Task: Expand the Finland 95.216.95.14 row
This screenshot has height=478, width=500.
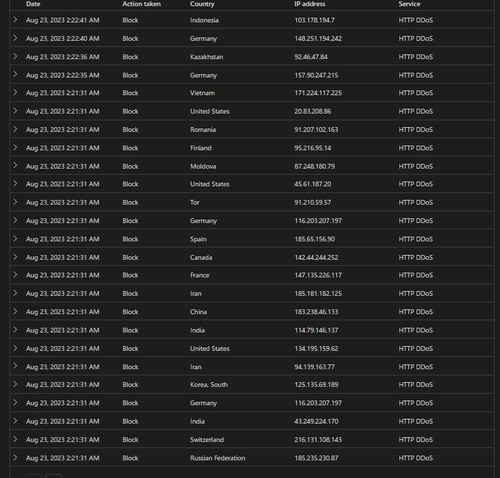Action: (15, 147)
